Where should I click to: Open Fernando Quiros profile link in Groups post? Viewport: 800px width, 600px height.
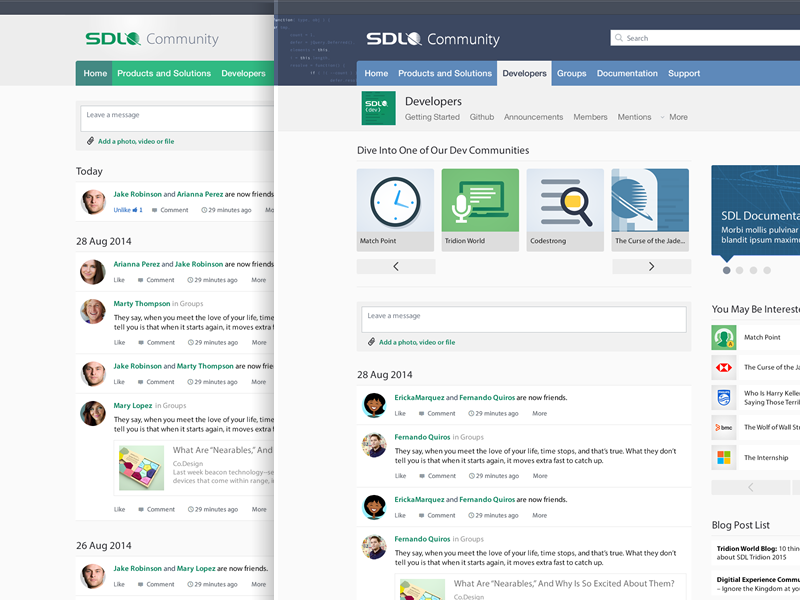[421, 437]
